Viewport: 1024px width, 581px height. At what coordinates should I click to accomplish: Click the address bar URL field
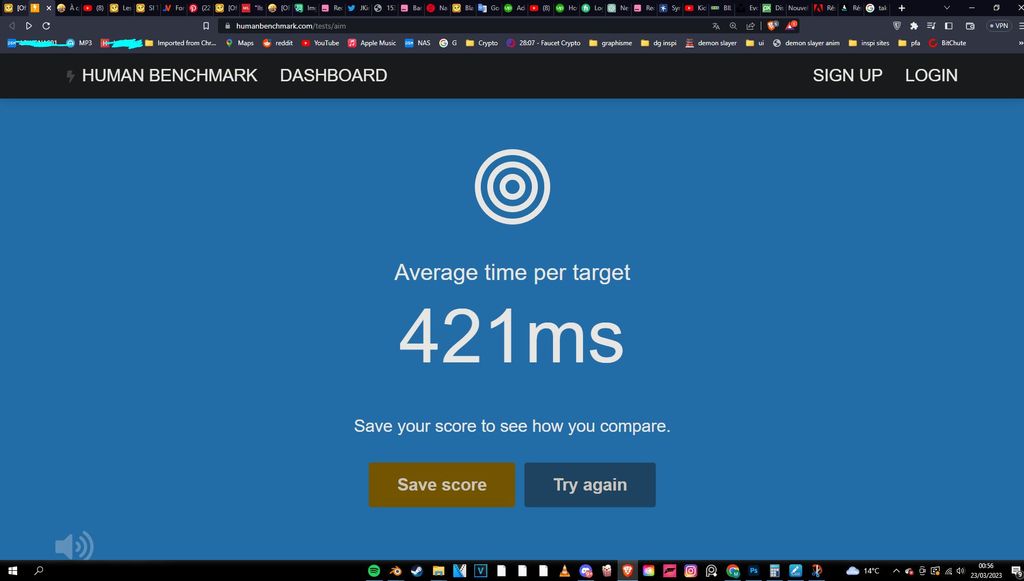click(450, 26)
